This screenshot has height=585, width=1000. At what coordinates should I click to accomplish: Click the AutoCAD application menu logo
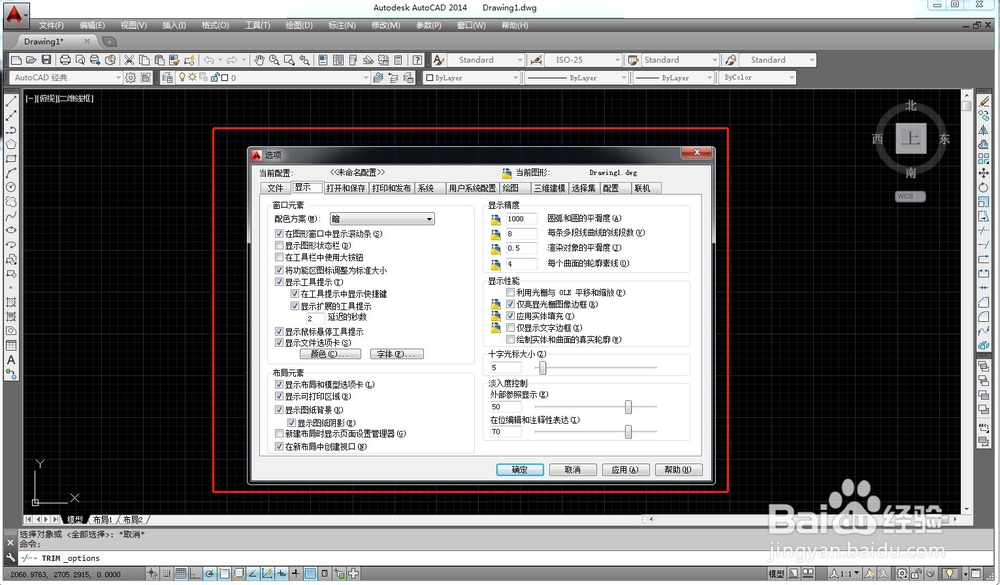pos(15,14)
